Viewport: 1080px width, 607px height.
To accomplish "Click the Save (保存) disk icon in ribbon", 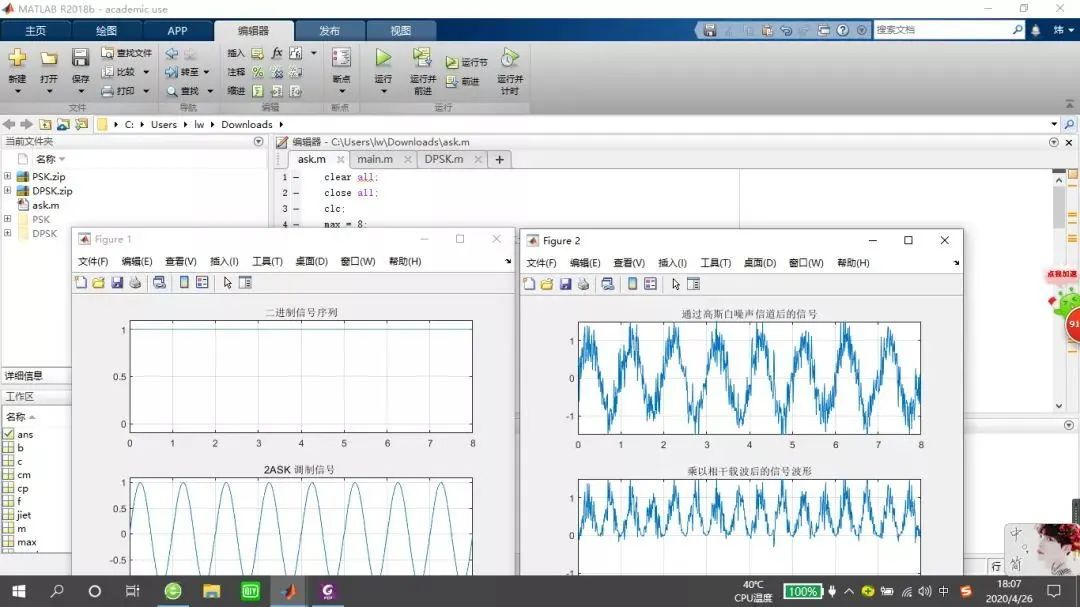I will pos(80,59).
